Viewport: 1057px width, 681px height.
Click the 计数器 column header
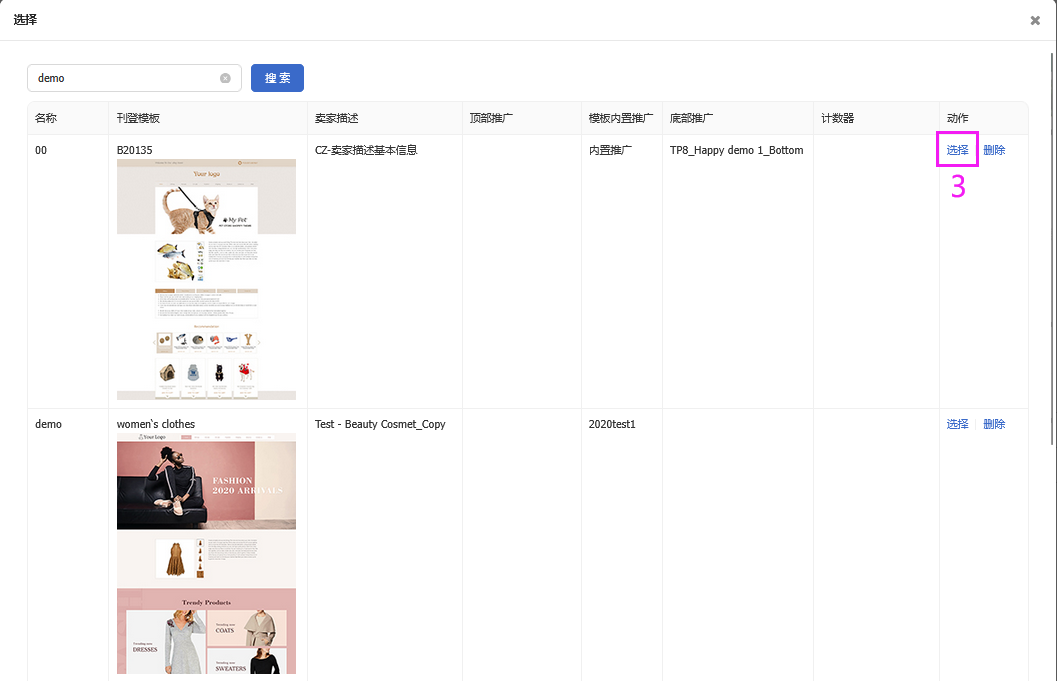click(838, 118)
